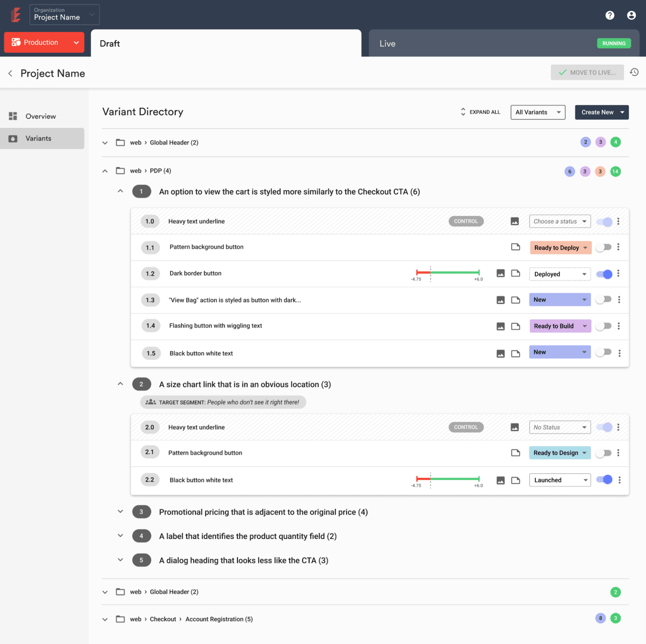The width and height of the screenshot is (646, 644).
Task: Disable the toggle for Dark border button
Action: (x=604, y=274)
